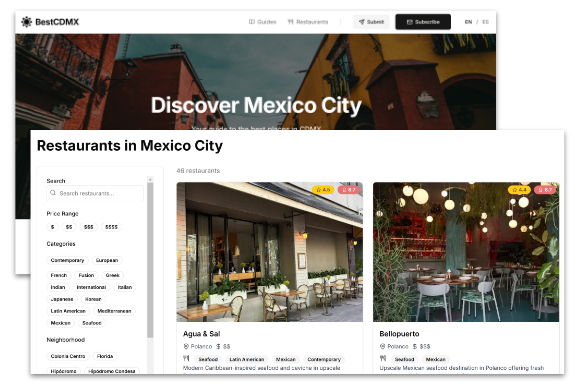Click the Mexican tag on Bellopuerto card

pyautogui.click(x=436, y=359)
